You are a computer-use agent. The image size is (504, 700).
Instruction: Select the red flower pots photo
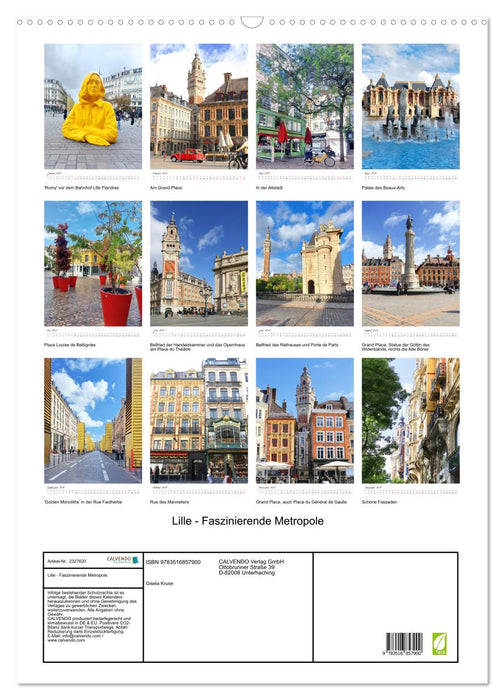(x=93, y=263)
